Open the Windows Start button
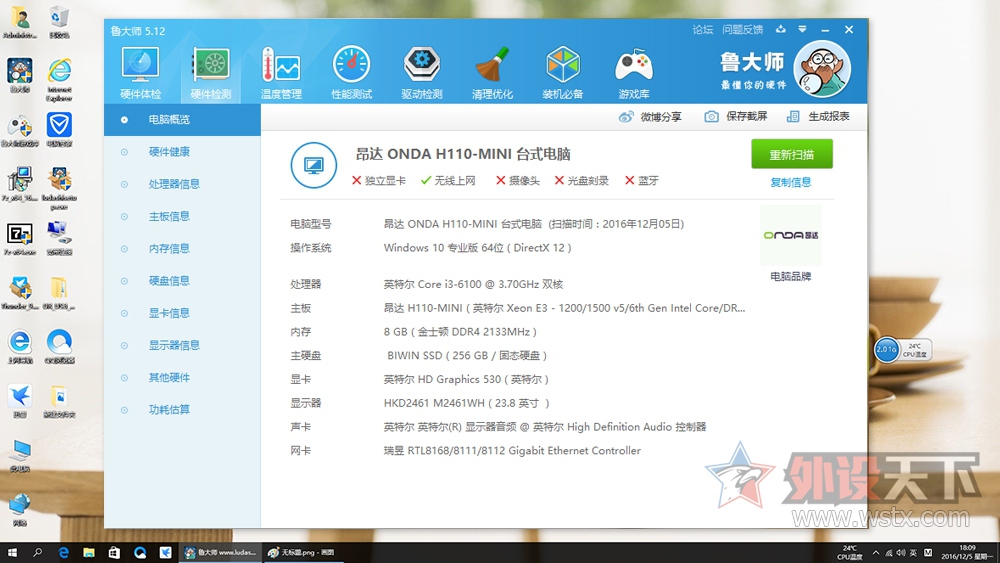 click(12, 552)
